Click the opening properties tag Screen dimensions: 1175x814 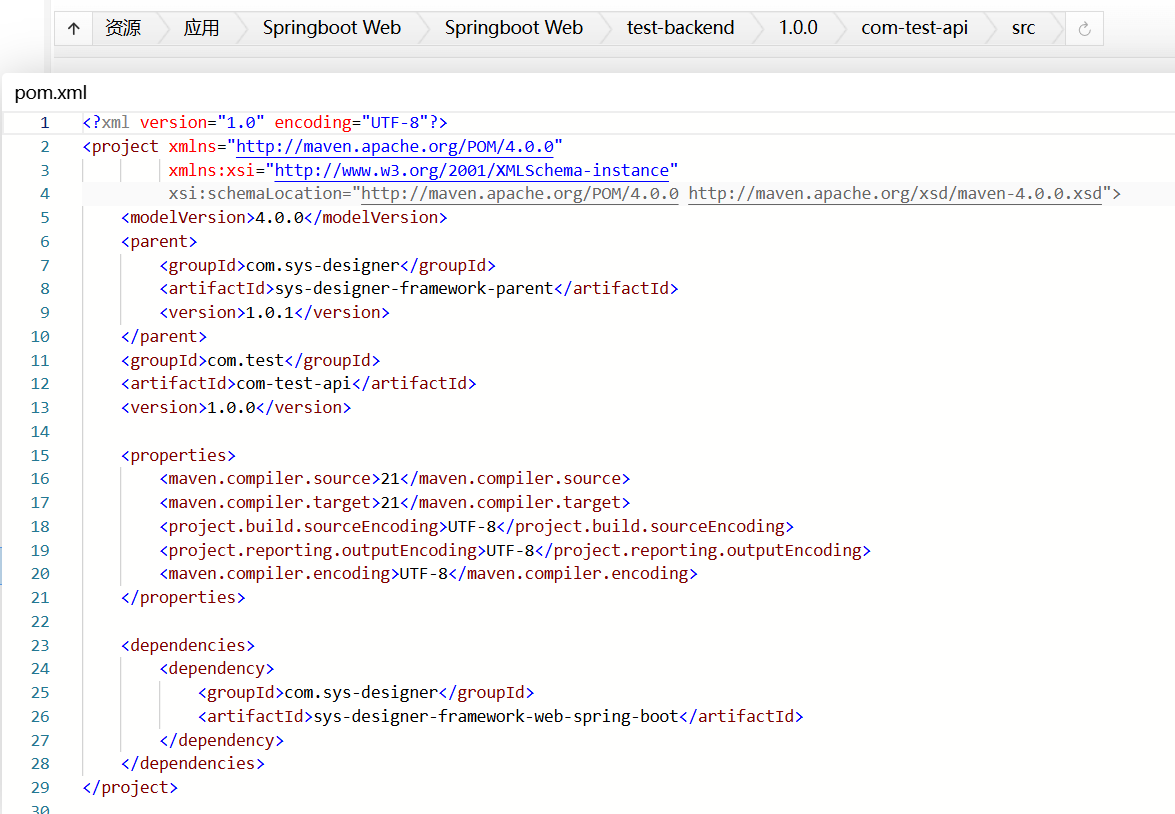click(178, 456)
